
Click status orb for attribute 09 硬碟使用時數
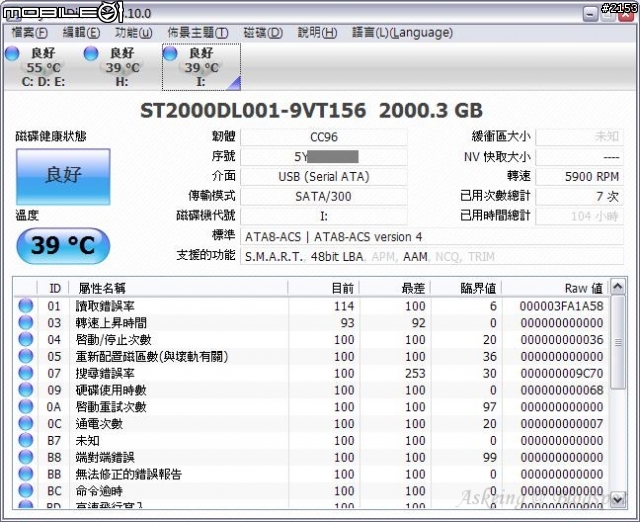(26, 390)
